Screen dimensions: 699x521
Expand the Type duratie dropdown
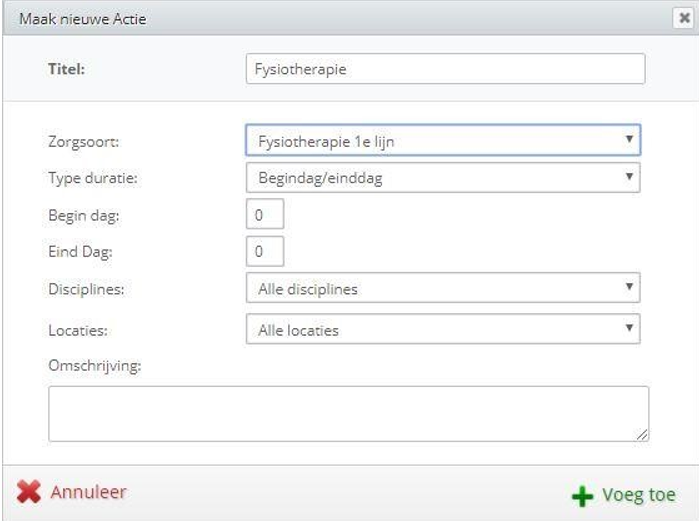click(x=443, y=177)
